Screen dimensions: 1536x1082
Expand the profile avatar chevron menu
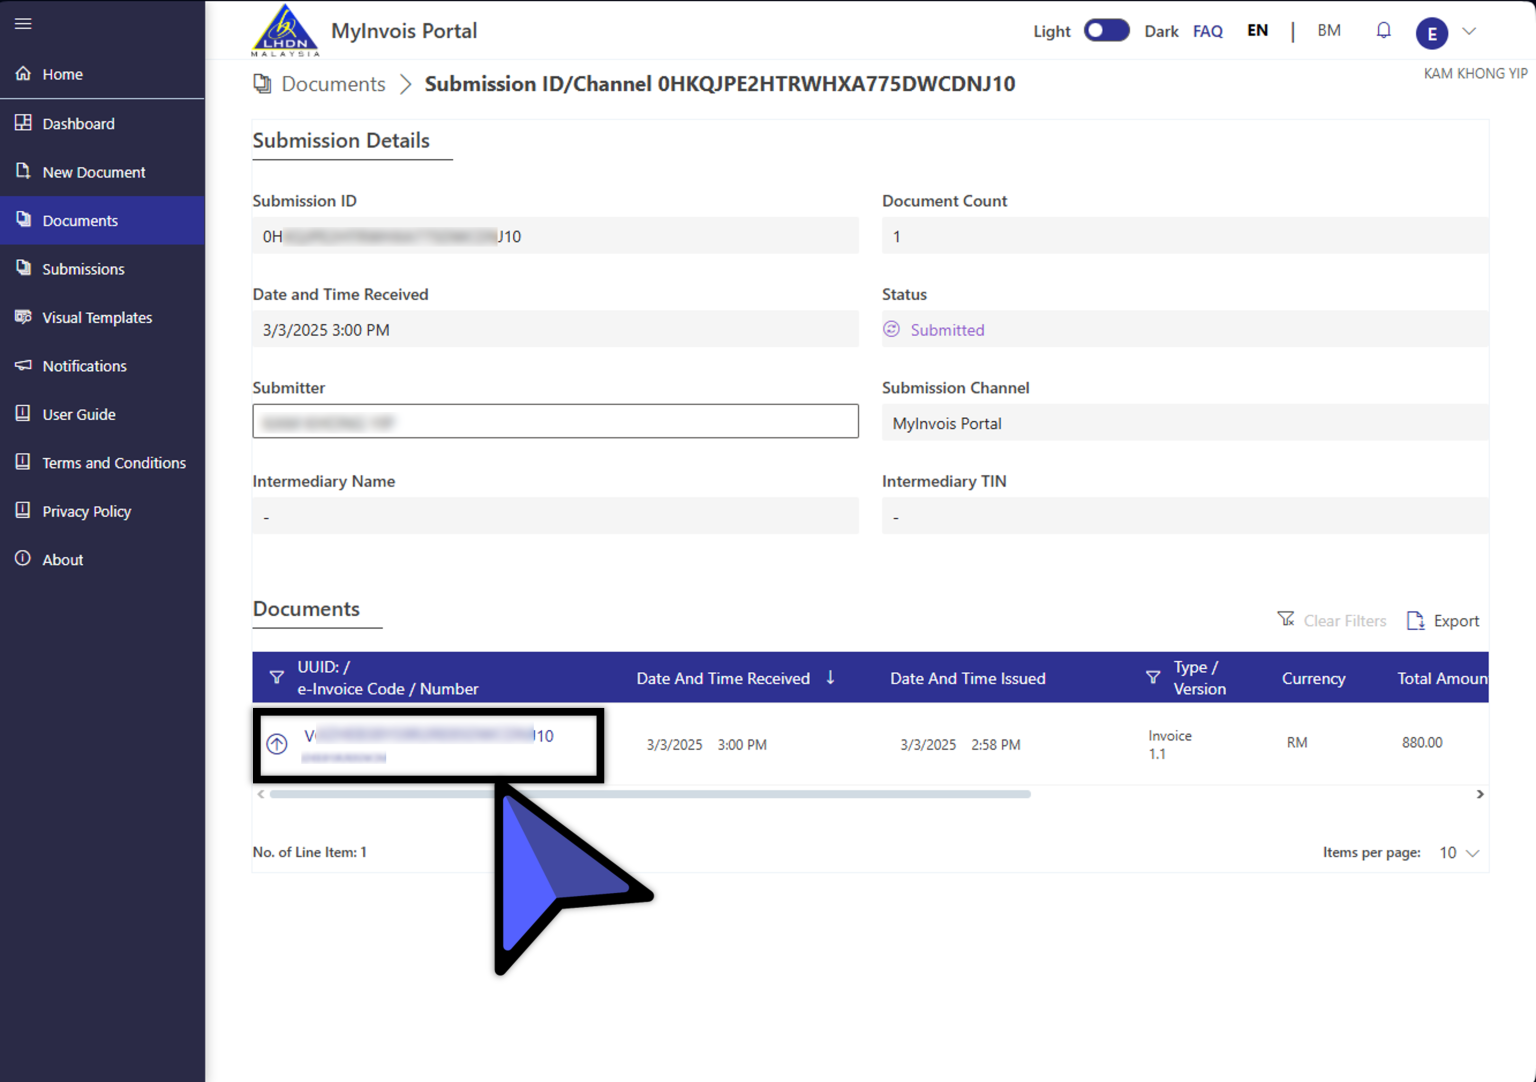point(1468,32)
